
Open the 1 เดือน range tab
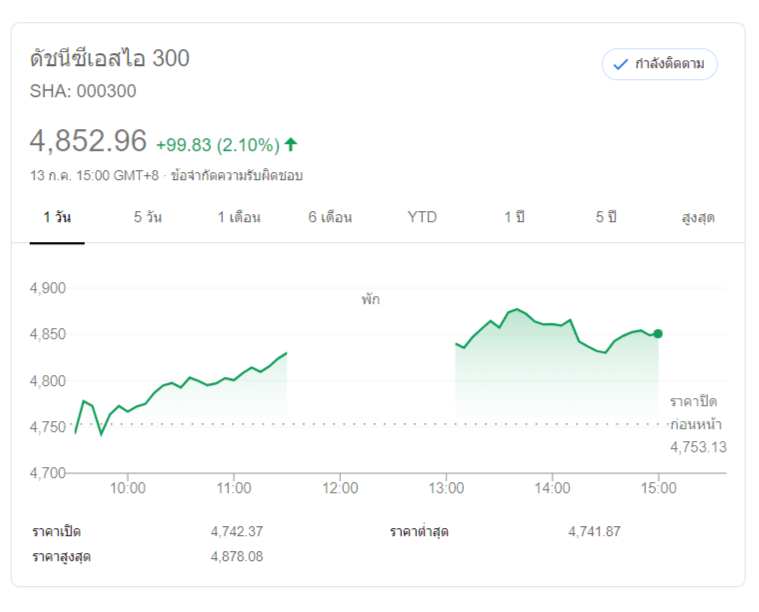click(239, 217)
